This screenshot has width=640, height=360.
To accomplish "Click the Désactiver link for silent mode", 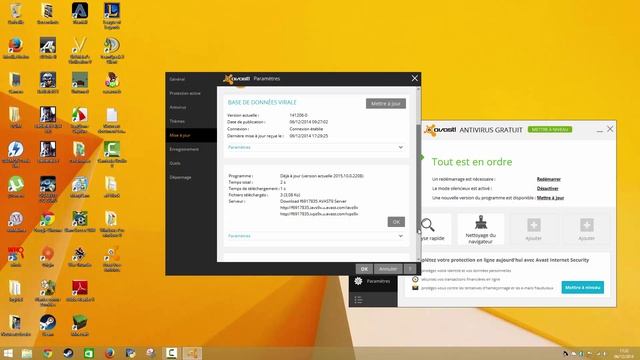I will point(547,189).
